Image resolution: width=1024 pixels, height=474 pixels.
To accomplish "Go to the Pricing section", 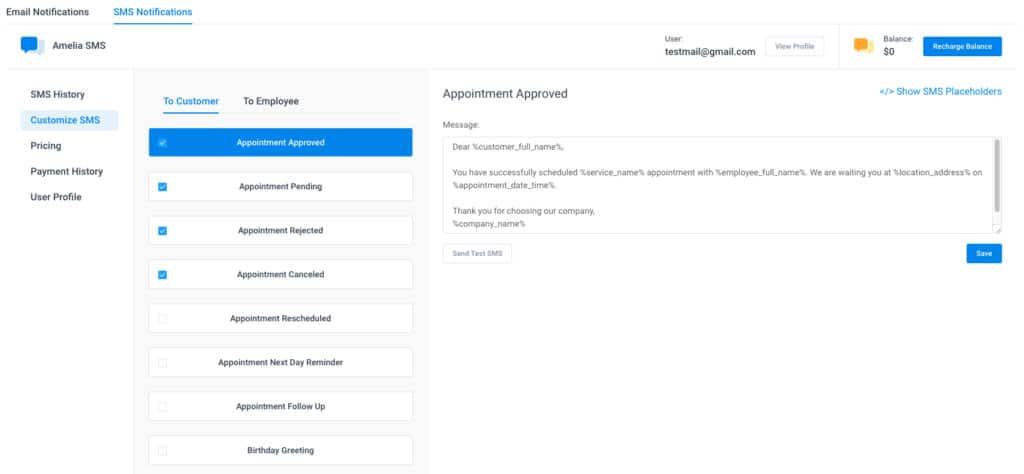I will 46,146.
